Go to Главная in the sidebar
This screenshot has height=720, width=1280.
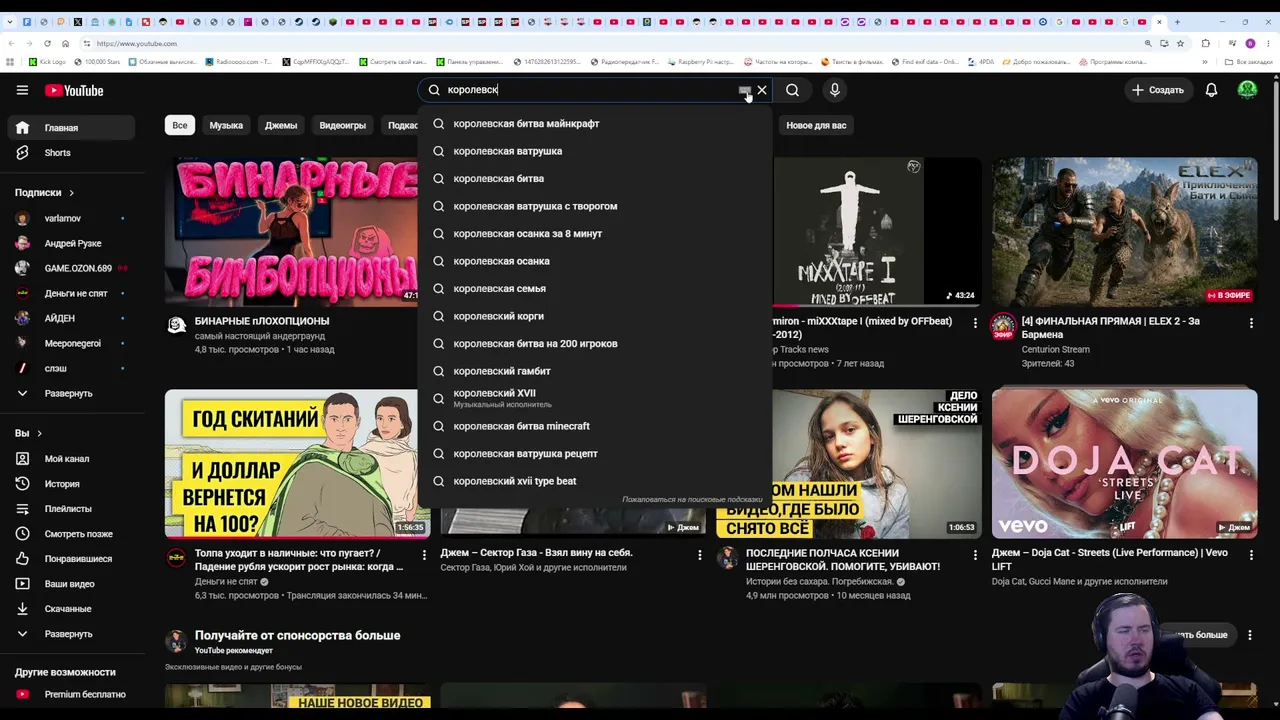[72, 128]
